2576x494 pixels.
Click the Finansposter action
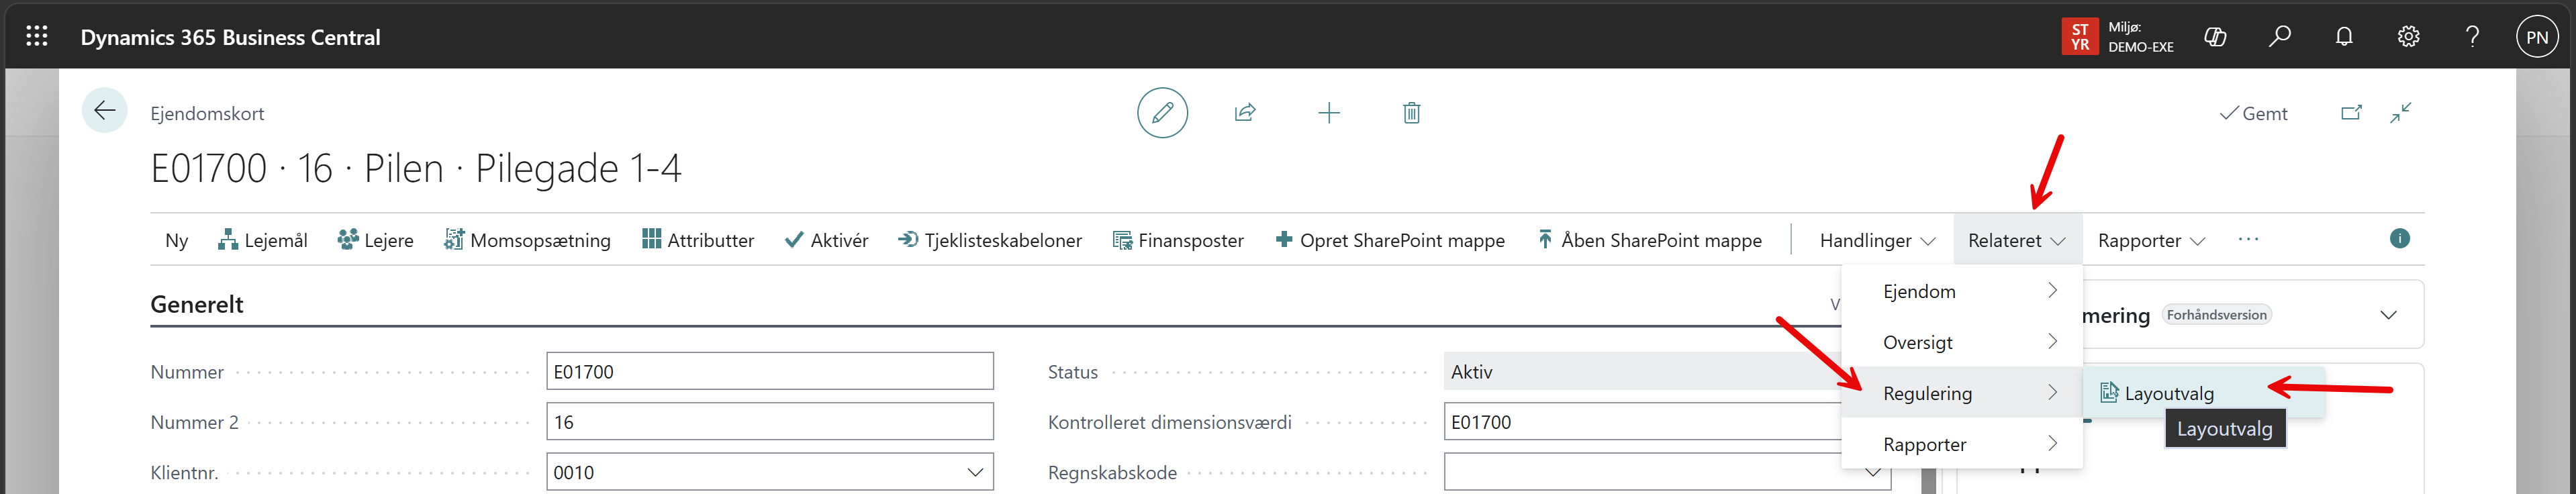click(1178, 240)
